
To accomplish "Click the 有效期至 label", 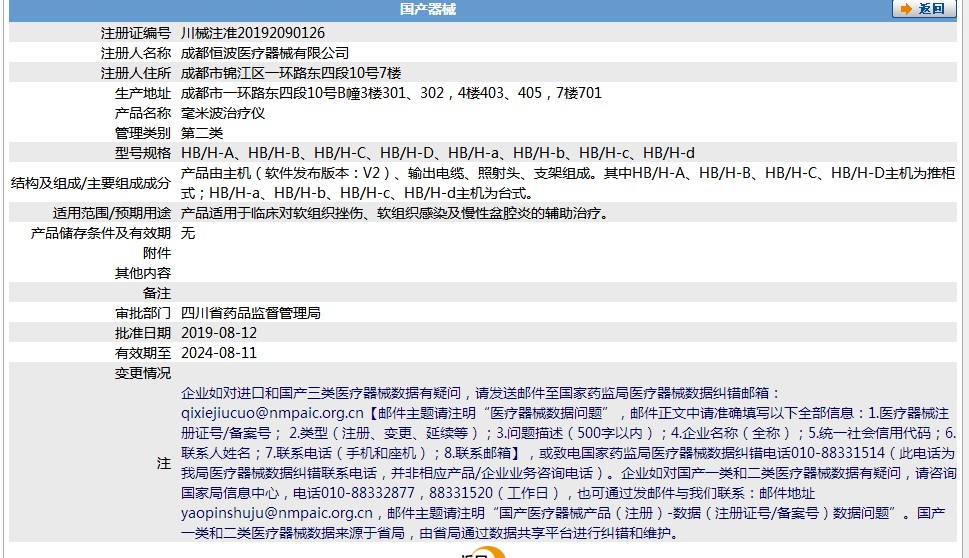I will 143,353.
